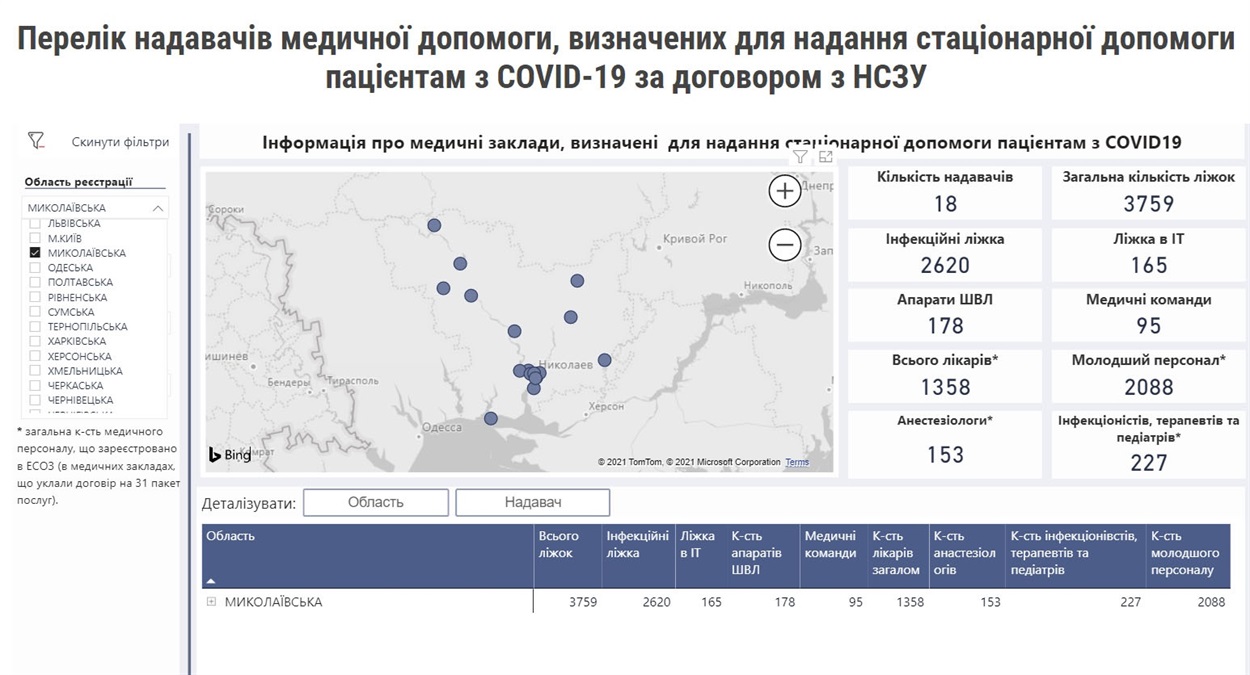The height and width of the screenshot is (675, 1250).
Task: Click the Николаев city label on map
Action: (565, 365)
